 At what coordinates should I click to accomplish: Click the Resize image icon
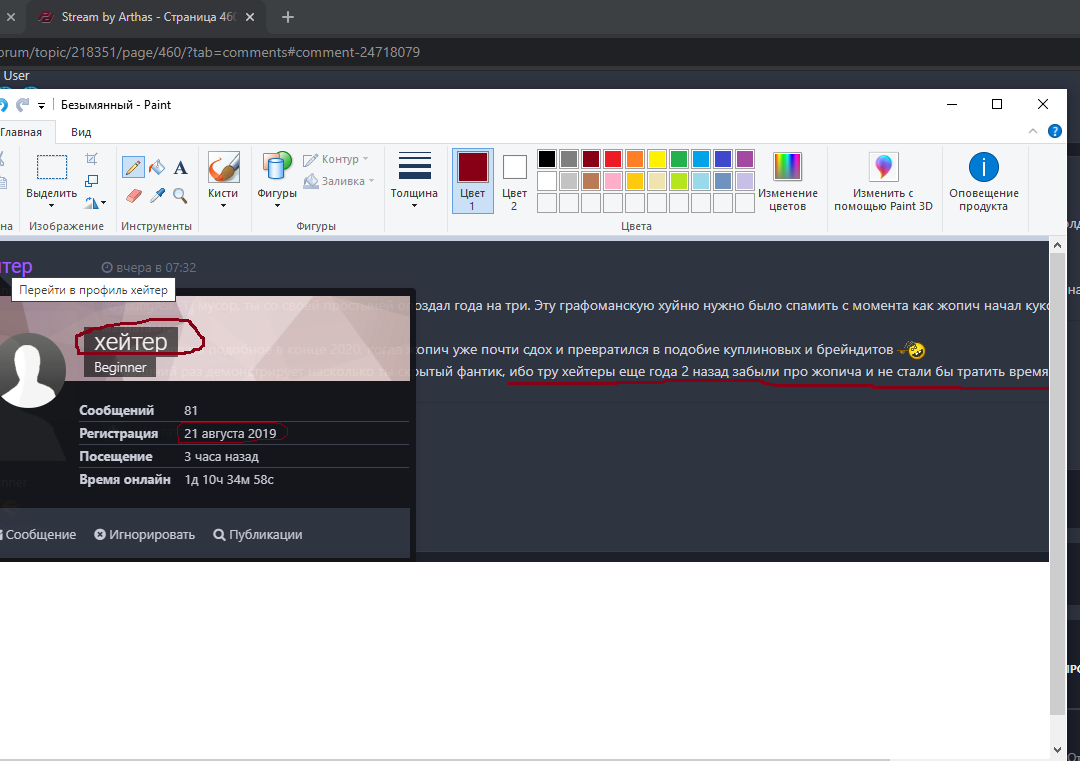coord(92,181)
